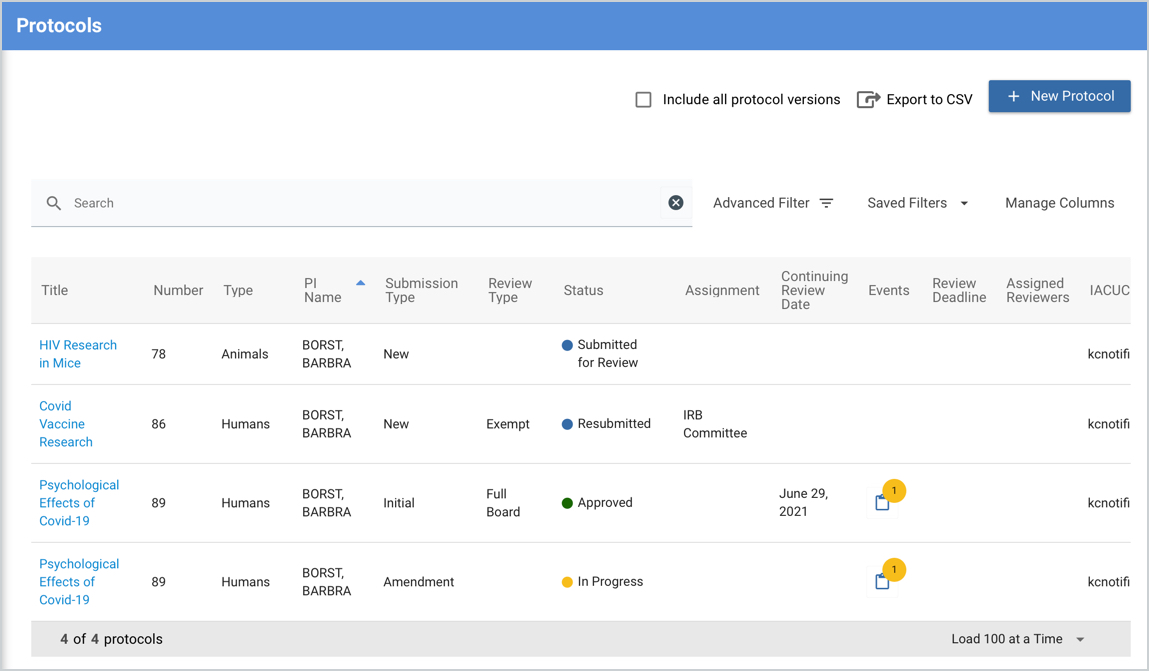Enable Include all protocol versions checkbox
Viewport: 1149px width, 671px height.
[644, 99]
